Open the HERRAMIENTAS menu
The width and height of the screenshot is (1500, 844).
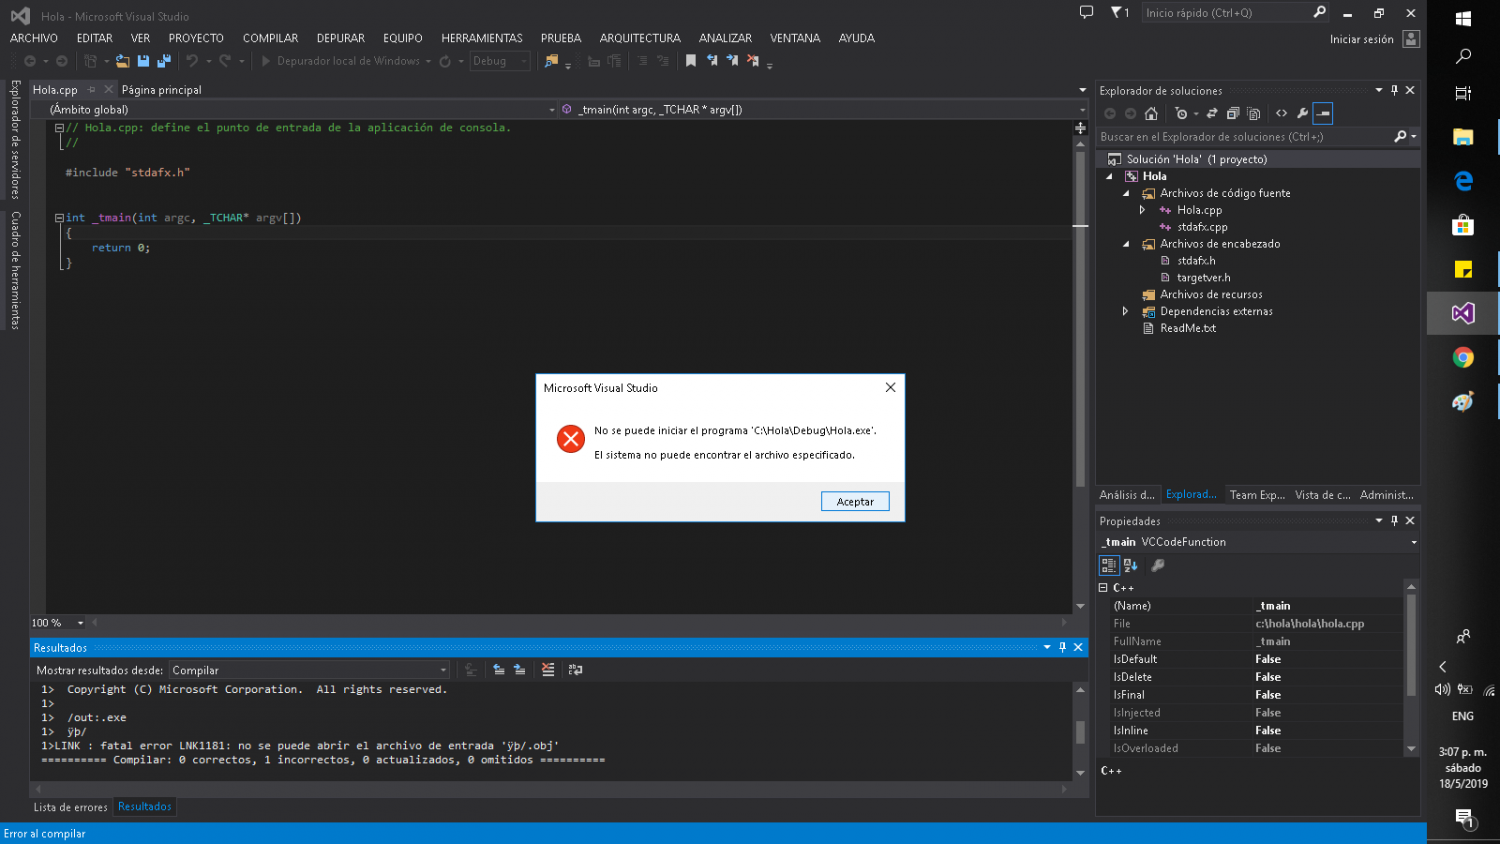[x=482, y=38]
